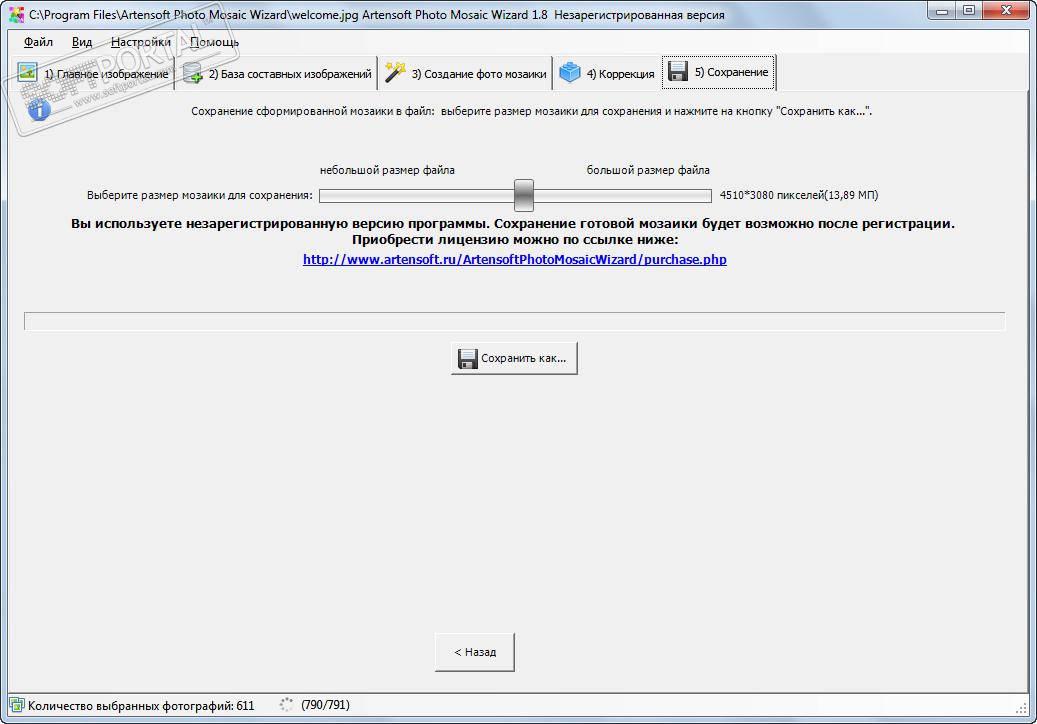Maximize the Photo Mosaic Wizard window
This screenshot has height=724, width=1037.
coord(969,11)
